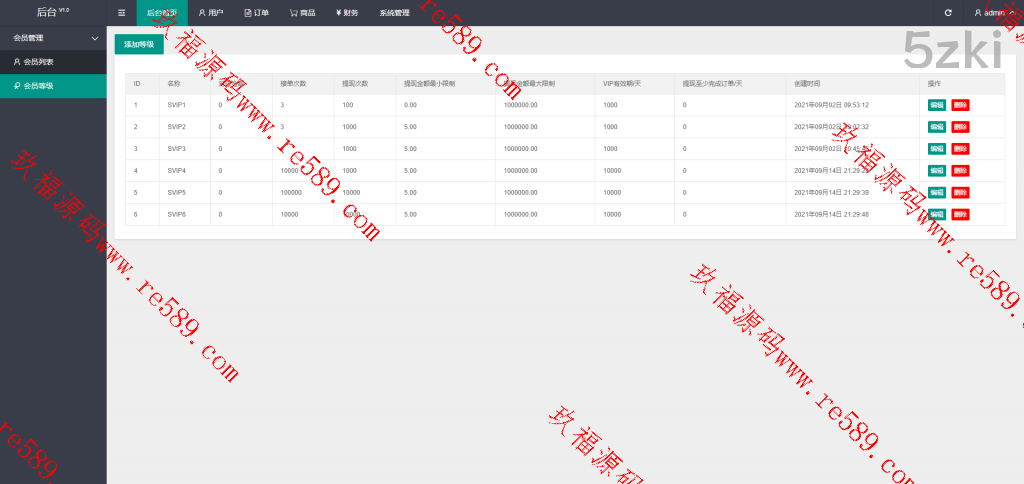1024x484 pixels.
Task: Click the refresh icon in top bar
Action: tap(948, 13)
